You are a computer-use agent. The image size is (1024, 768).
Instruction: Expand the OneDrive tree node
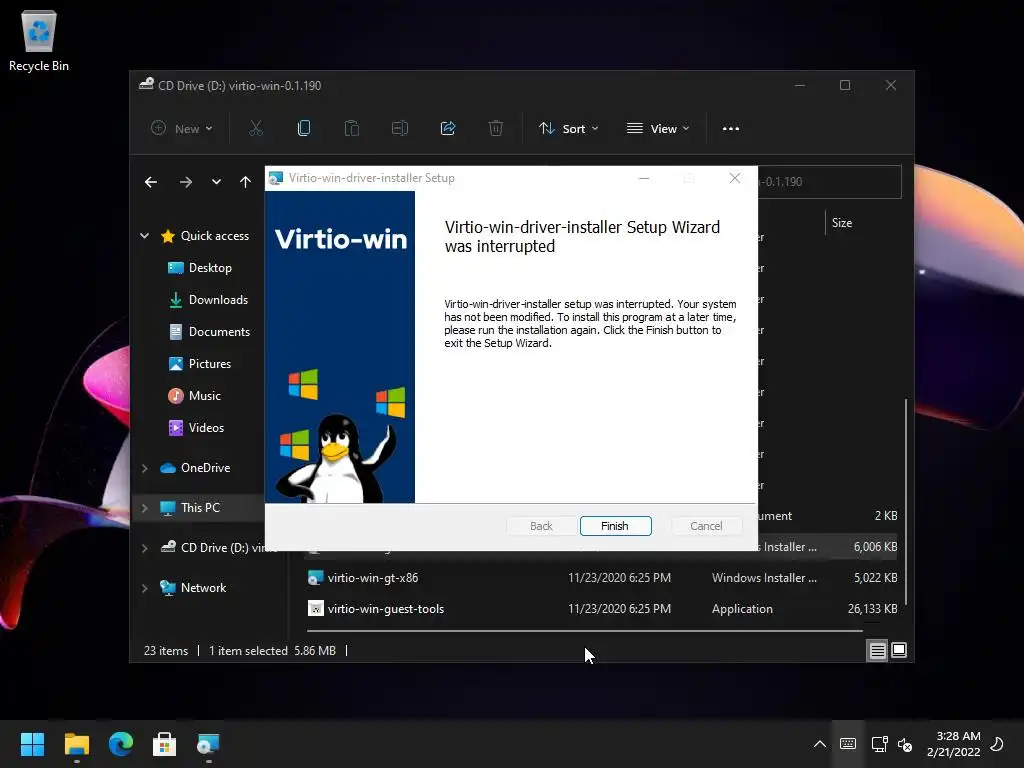[x=144, y=468]
